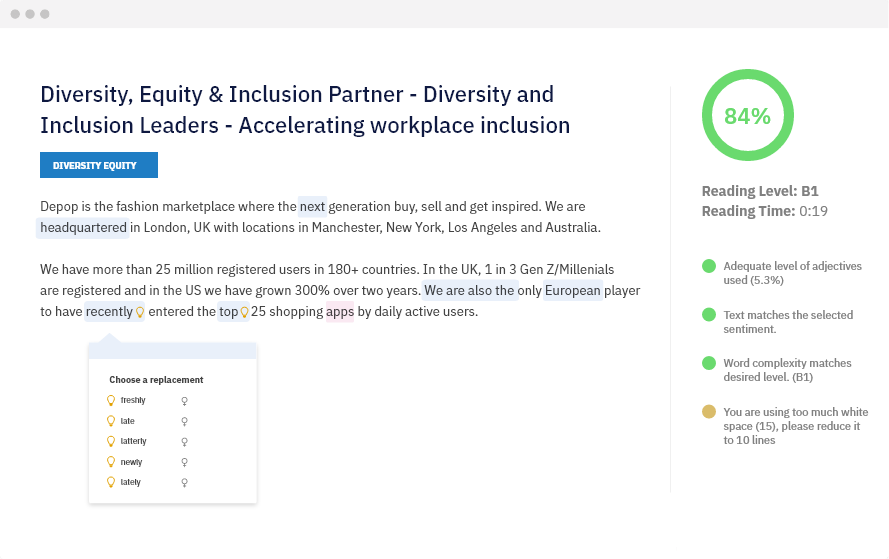Click the first window control dot

(x=15, y=14)
